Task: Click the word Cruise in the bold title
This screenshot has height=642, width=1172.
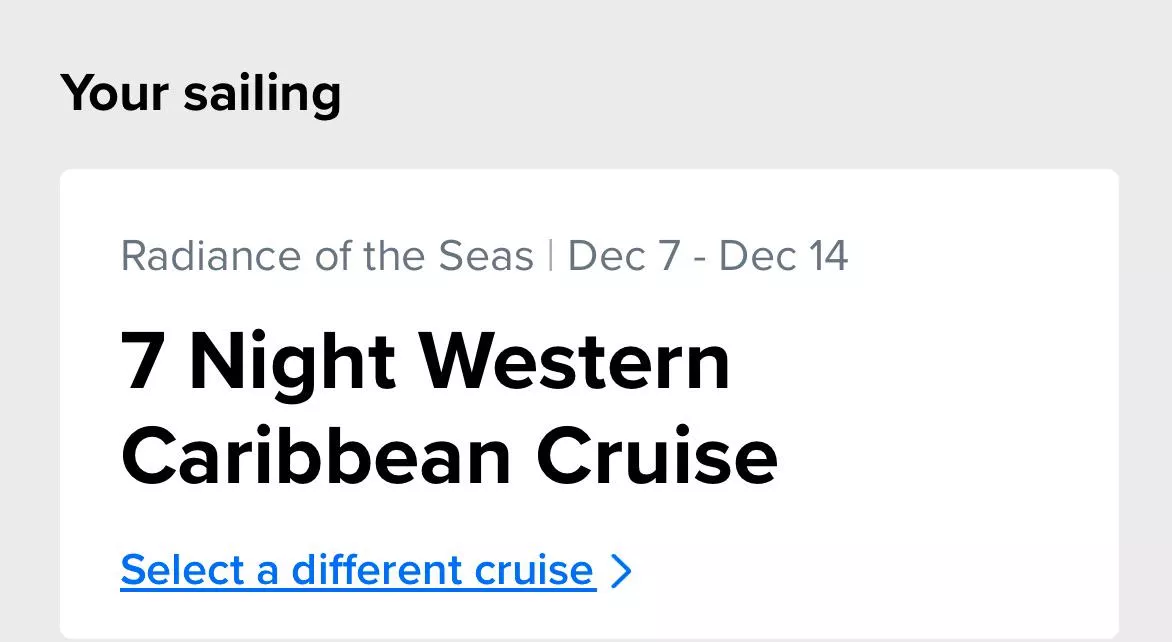Action: (x=657, y=456)
